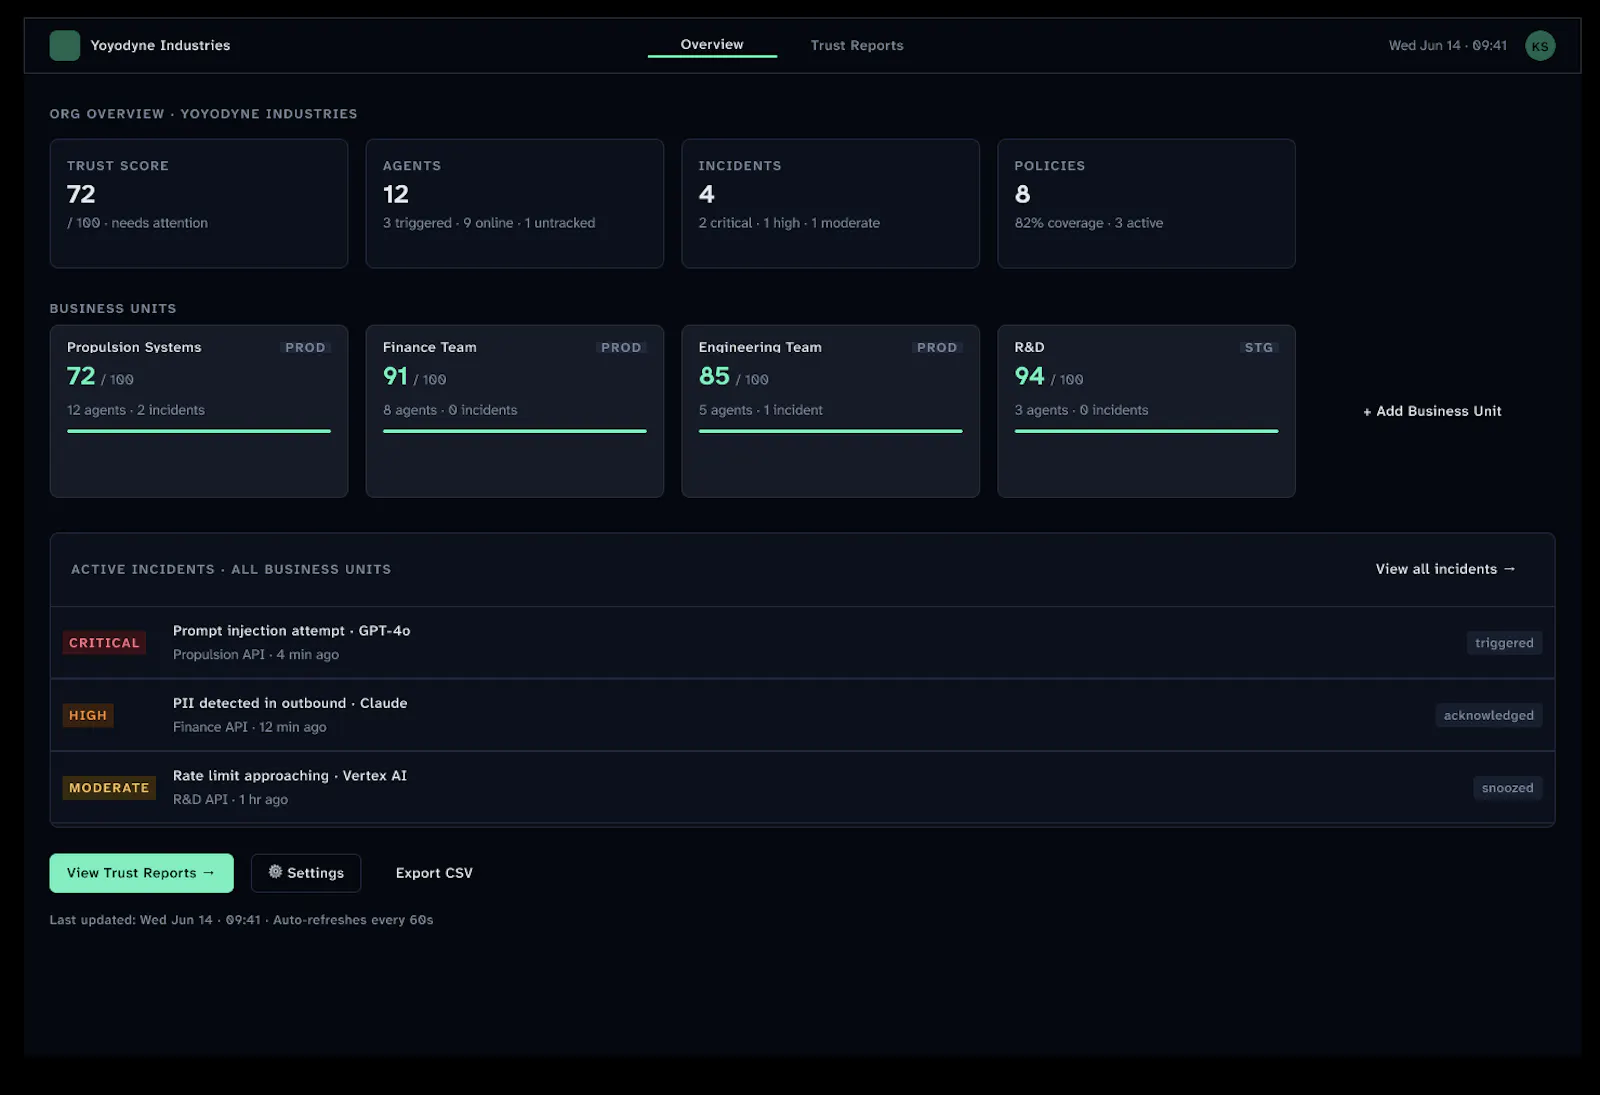Open the Trust Score summary card

click(x=199, y=203)
